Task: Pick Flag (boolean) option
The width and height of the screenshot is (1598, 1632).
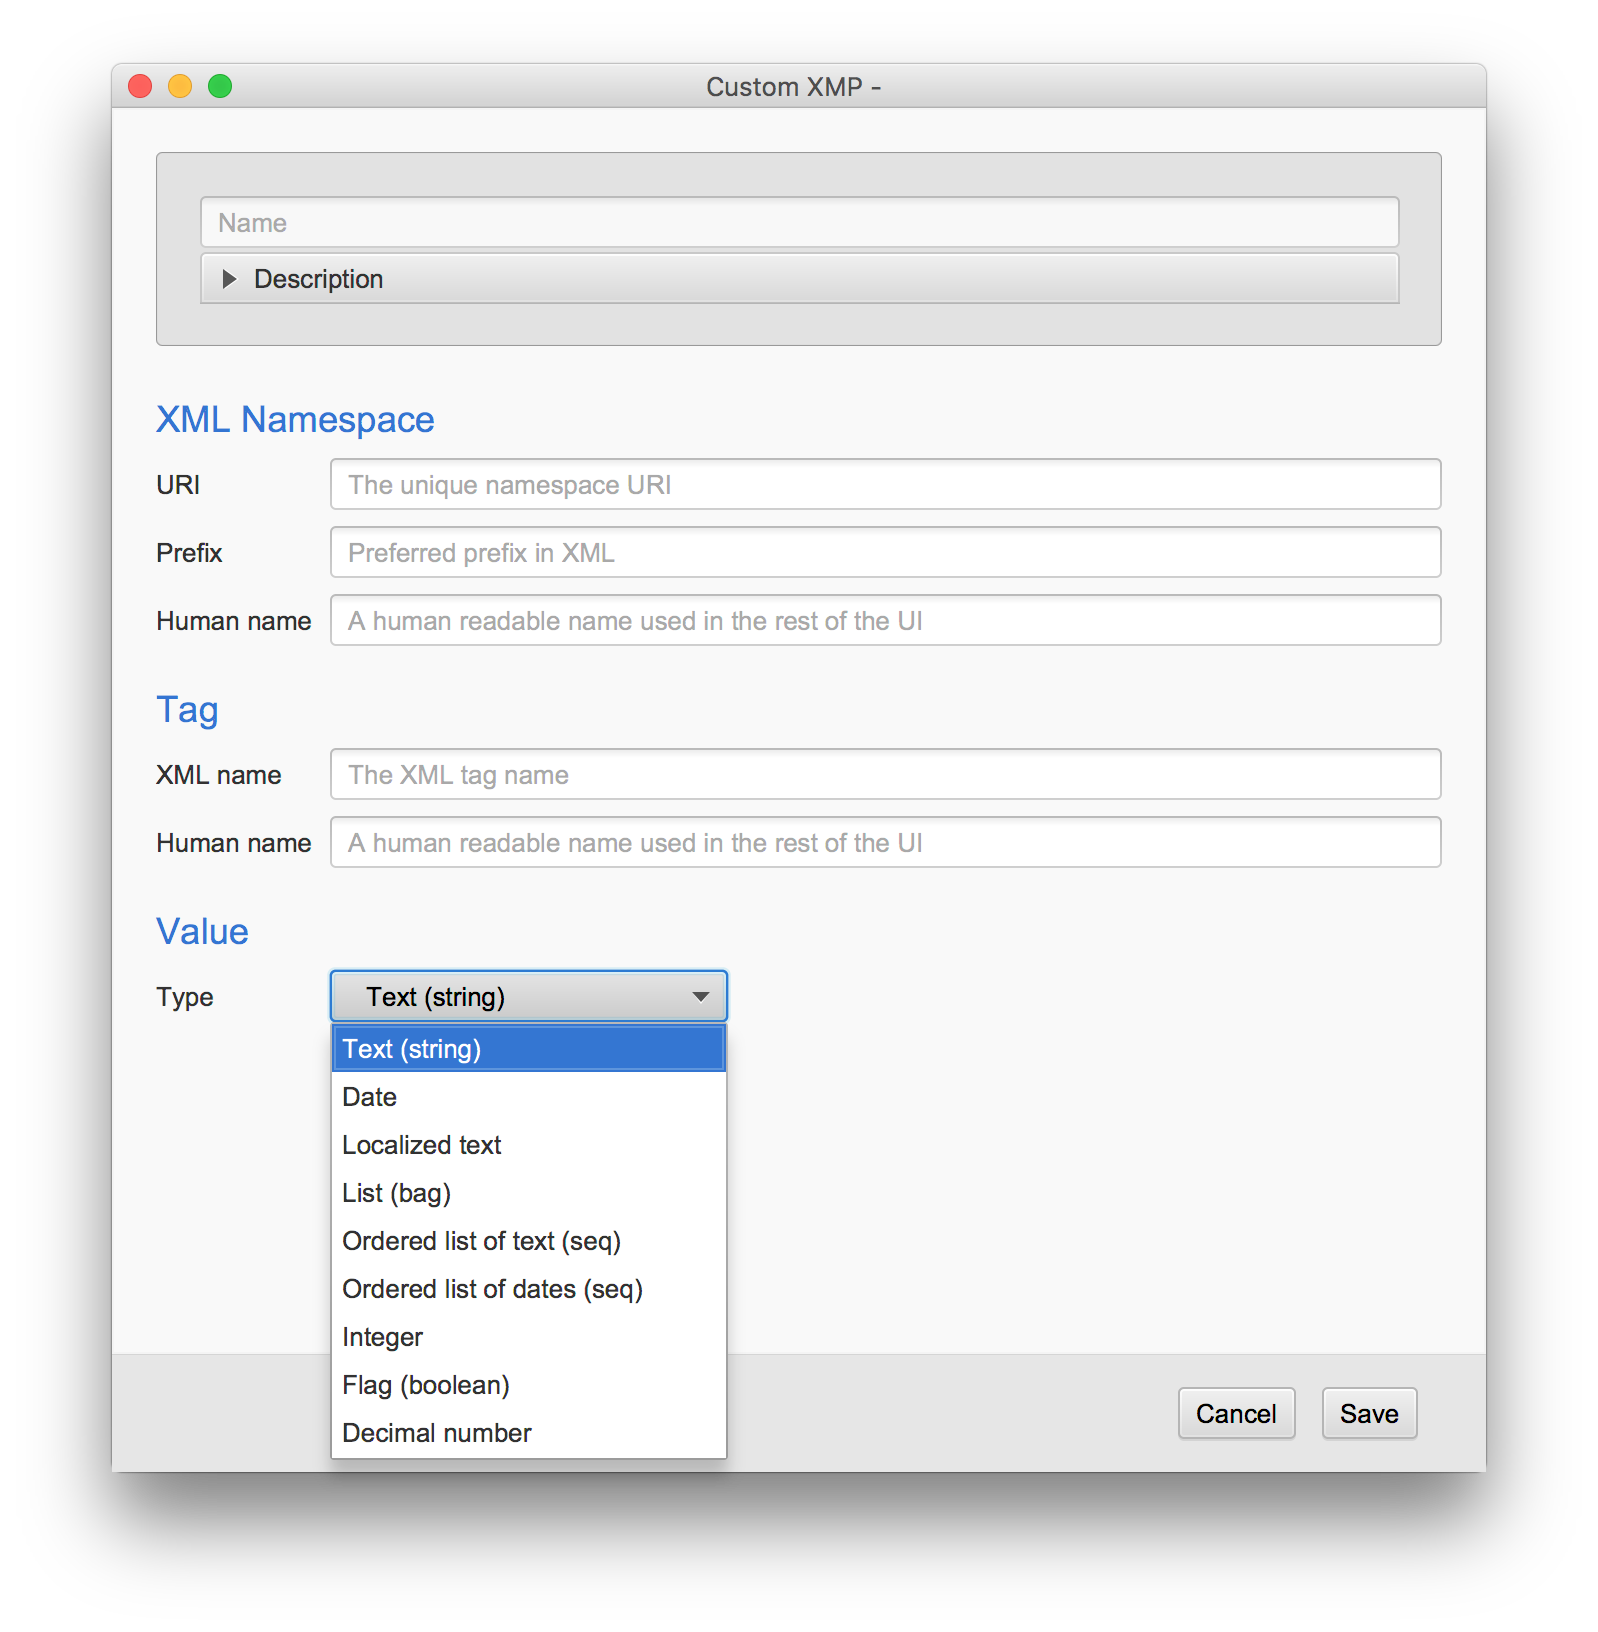Action: click(529, 1385)
